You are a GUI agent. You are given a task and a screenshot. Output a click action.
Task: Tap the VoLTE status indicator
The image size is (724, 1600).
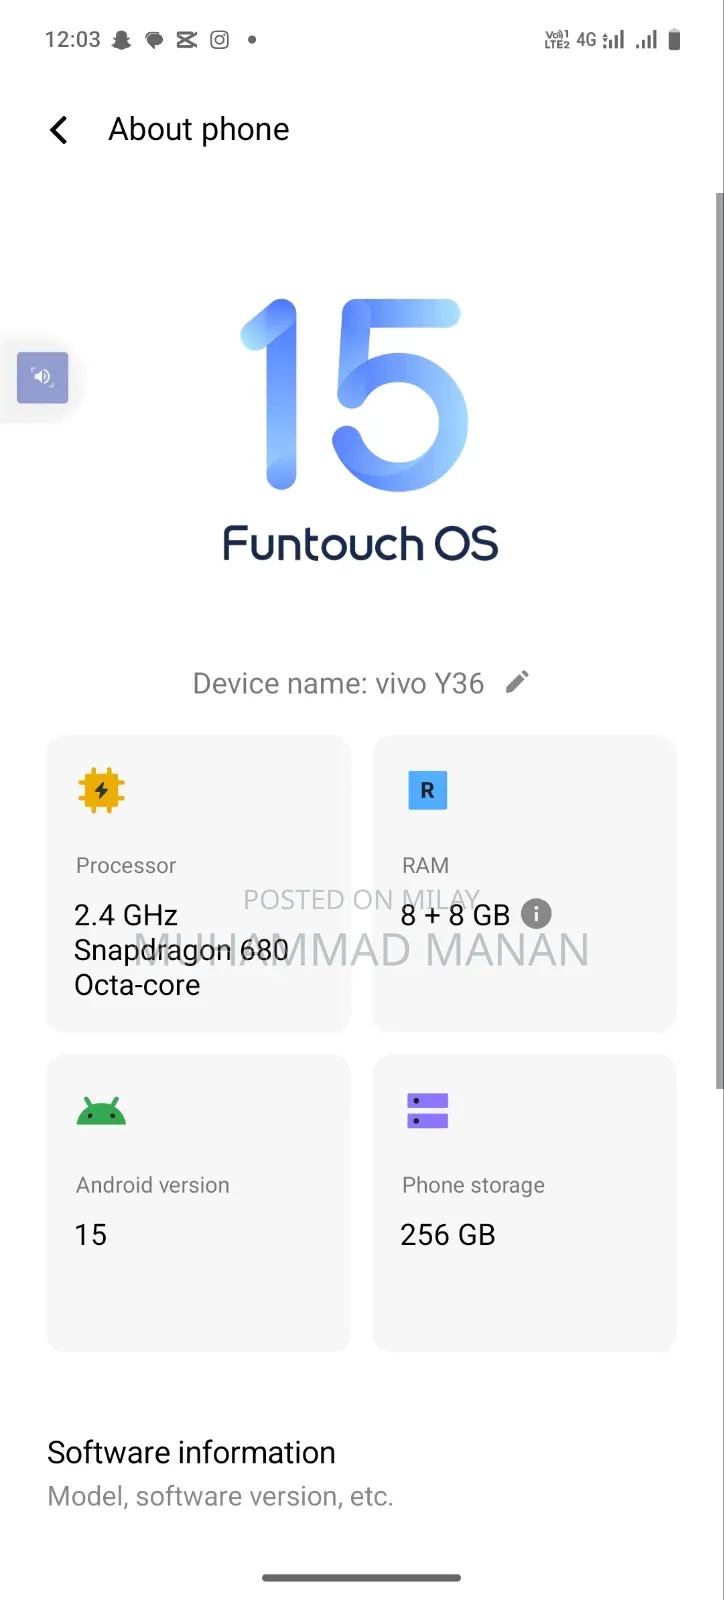pyautogui.click(x=556, y=40)
